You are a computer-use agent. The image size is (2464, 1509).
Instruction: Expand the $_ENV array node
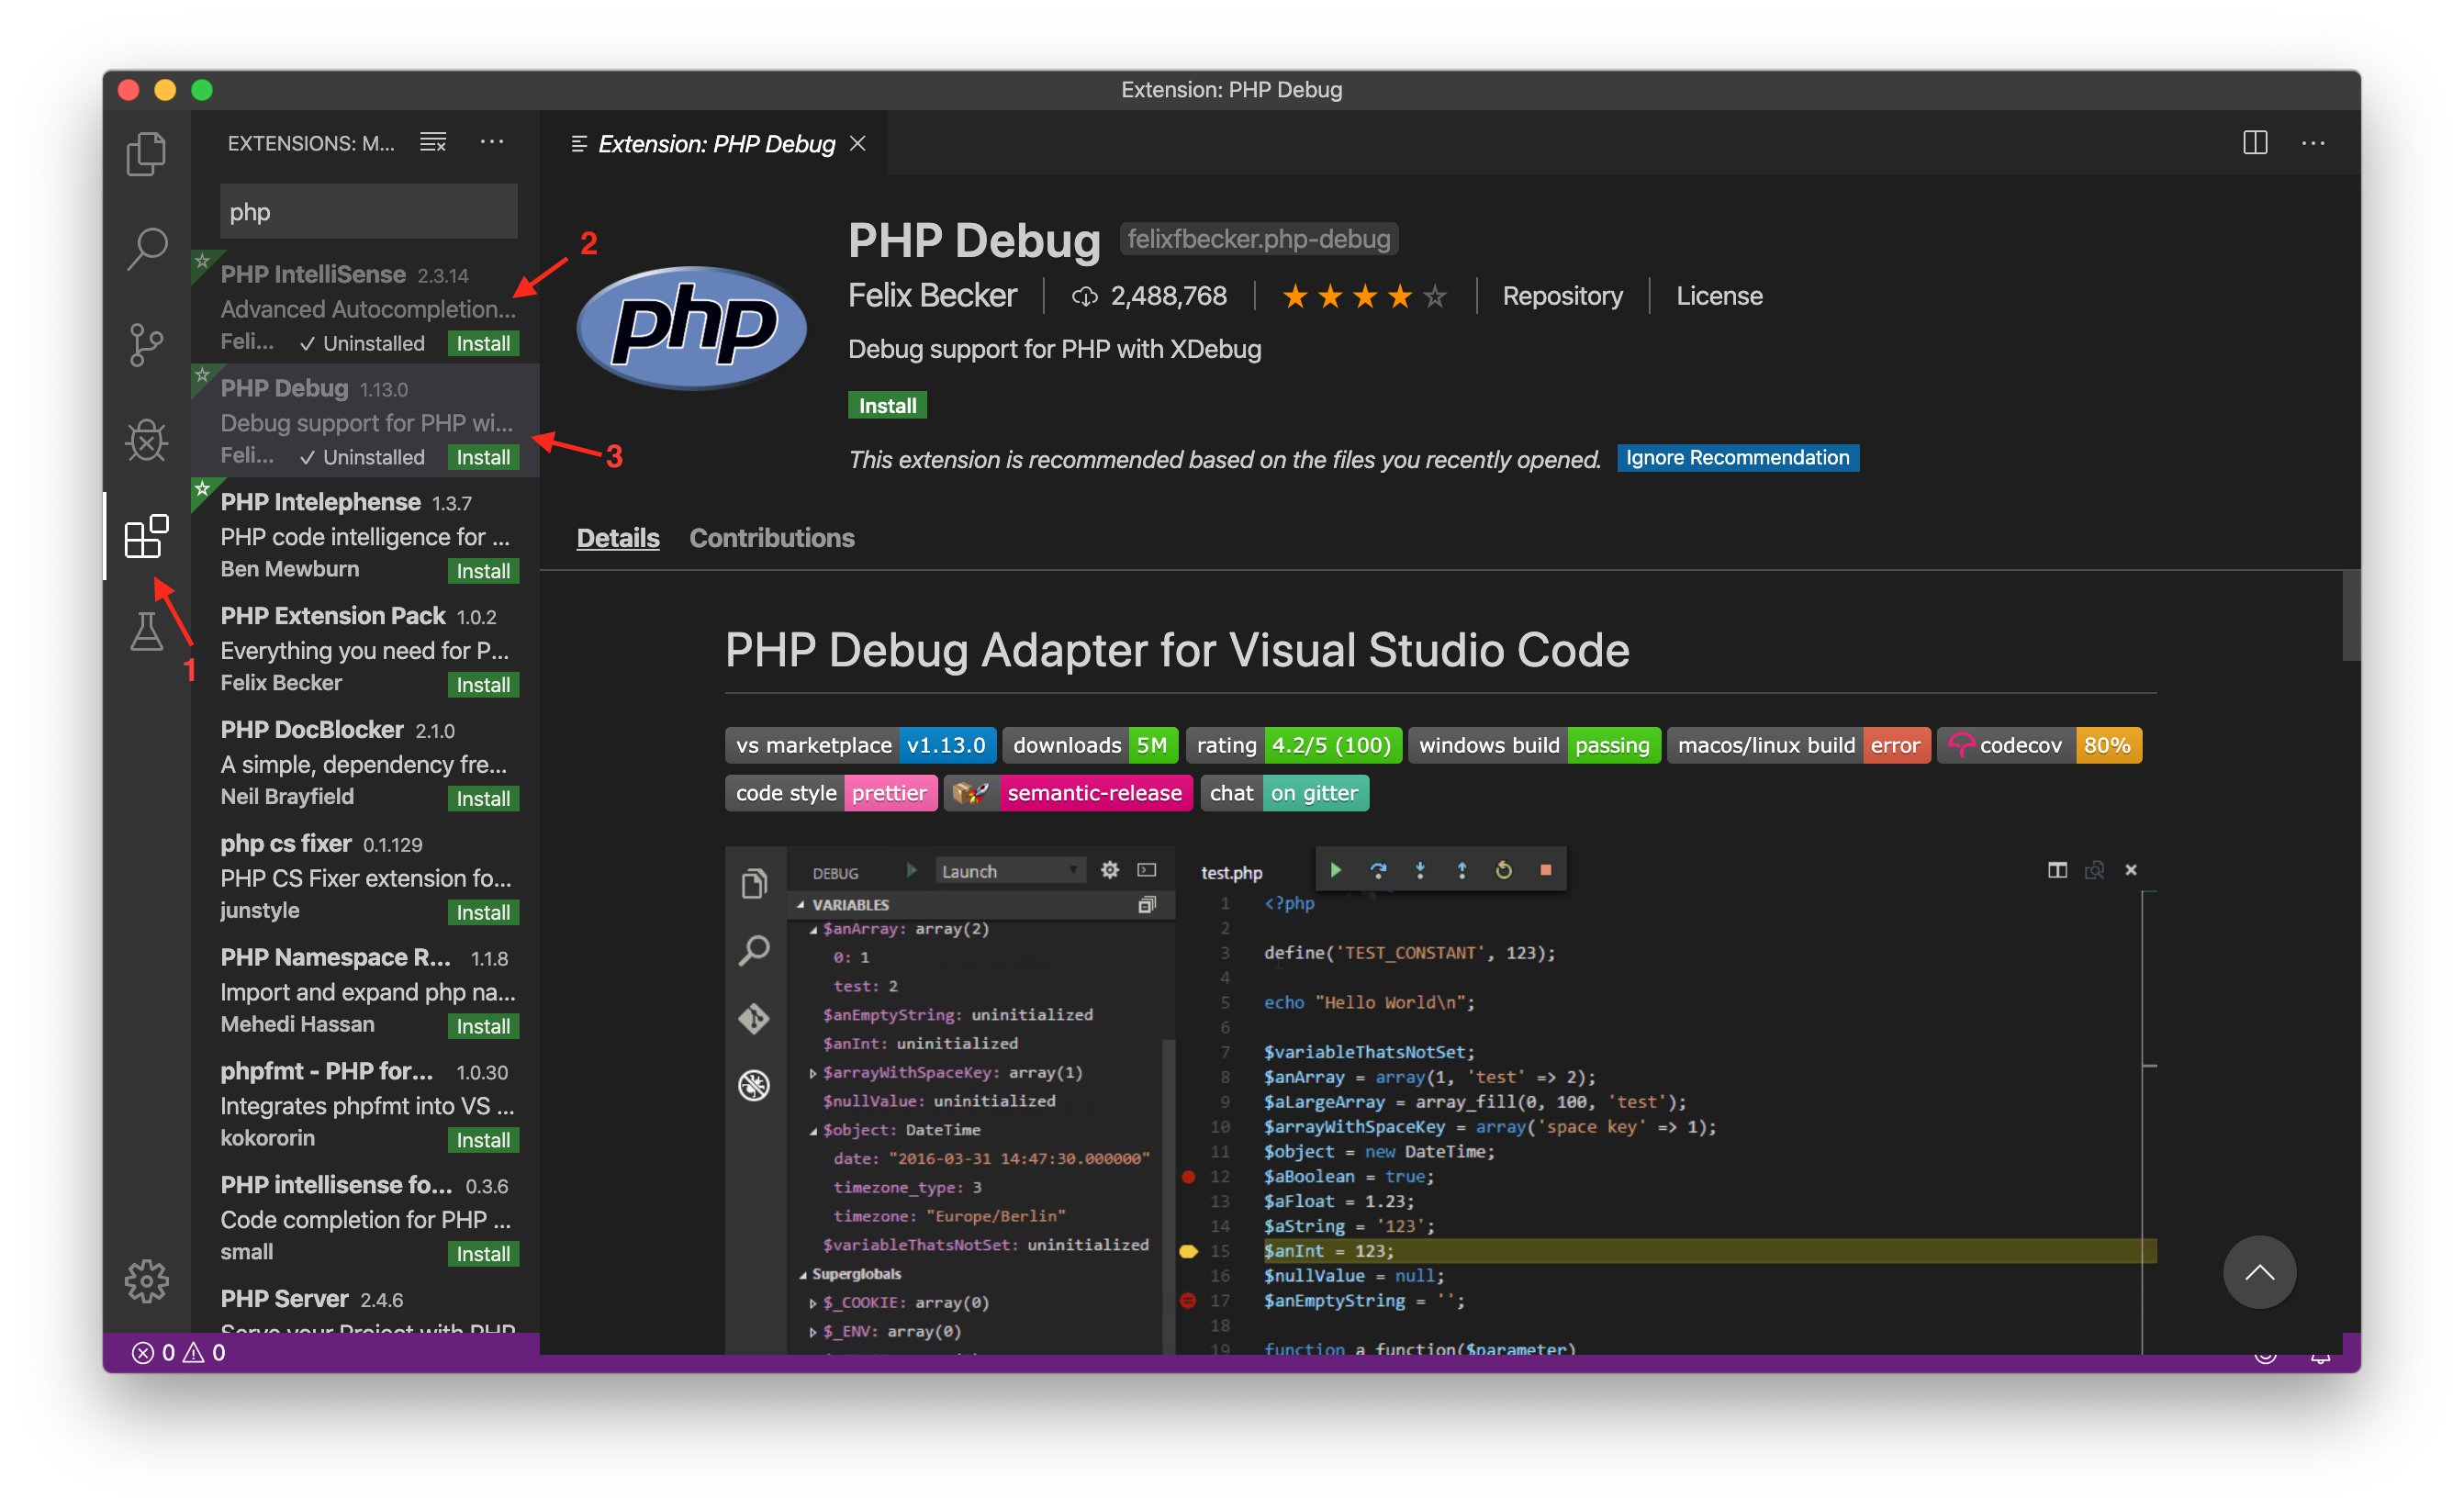813,1332
